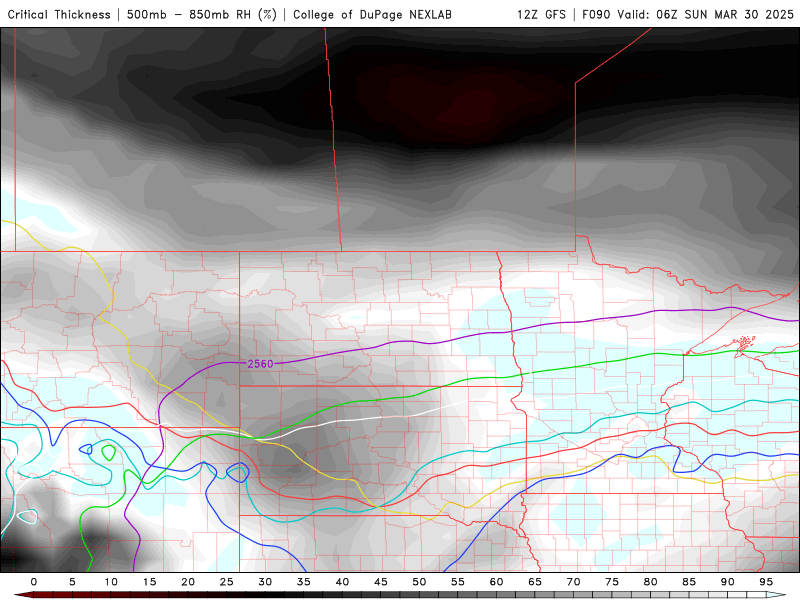Screen dimensions: 800x600
Task: Click the colorbar tick label "65"
Action: click(535, 582)
